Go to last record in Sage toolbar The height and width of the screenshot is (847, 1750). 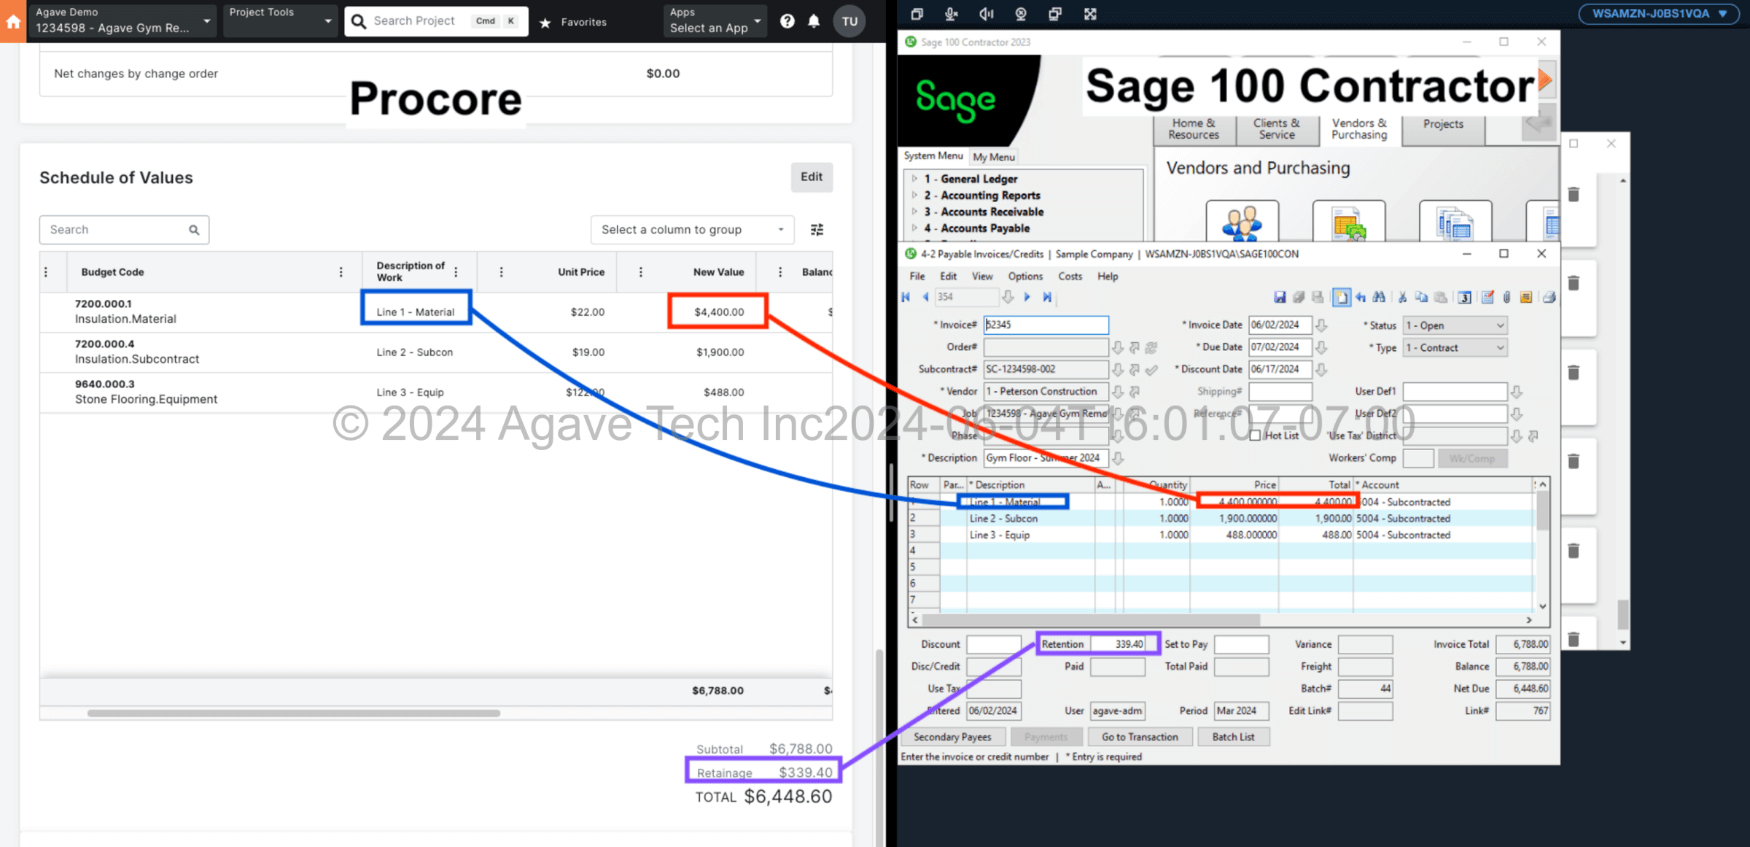point(1047,297)
